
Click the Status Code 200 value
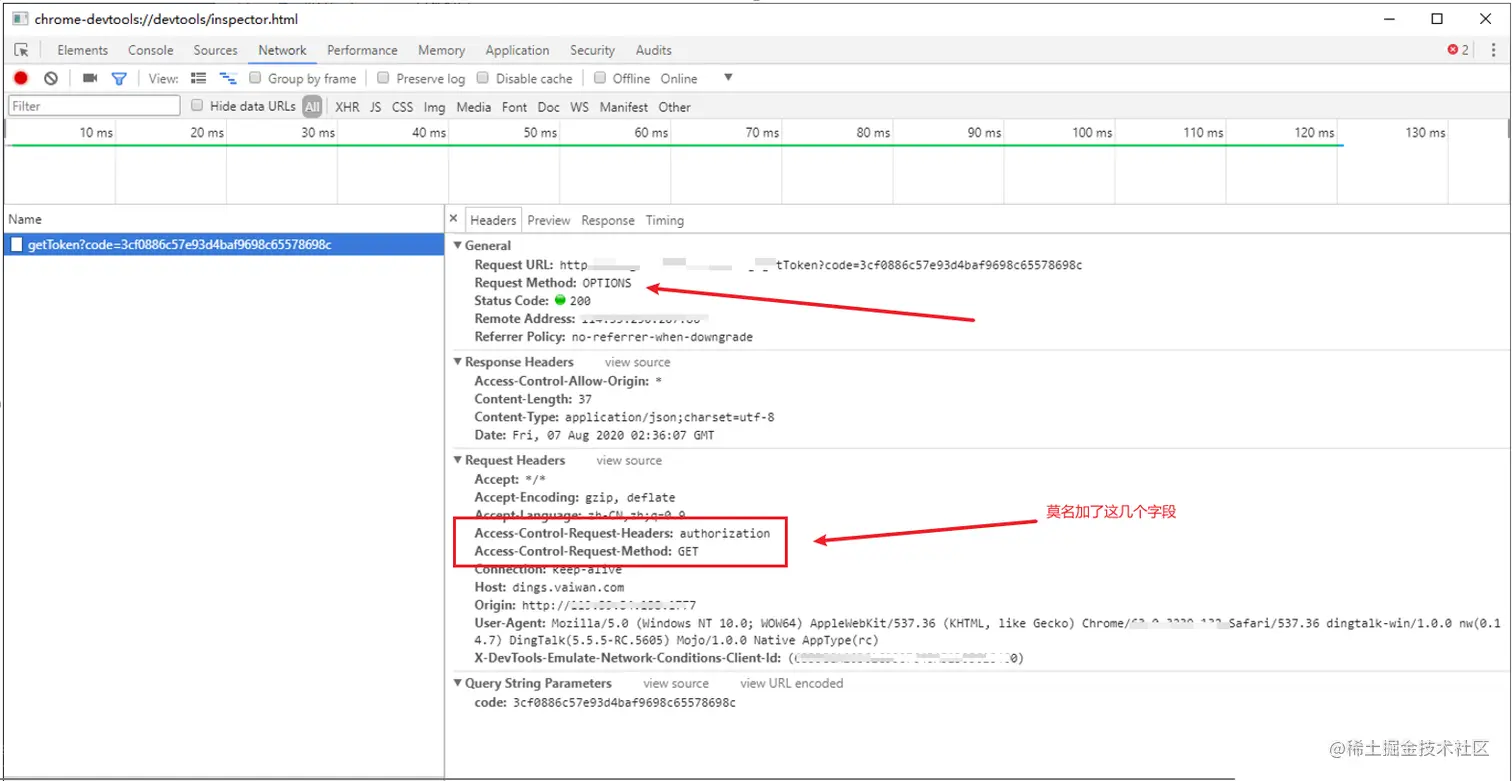pyautogui.click(x=580, y=300)
